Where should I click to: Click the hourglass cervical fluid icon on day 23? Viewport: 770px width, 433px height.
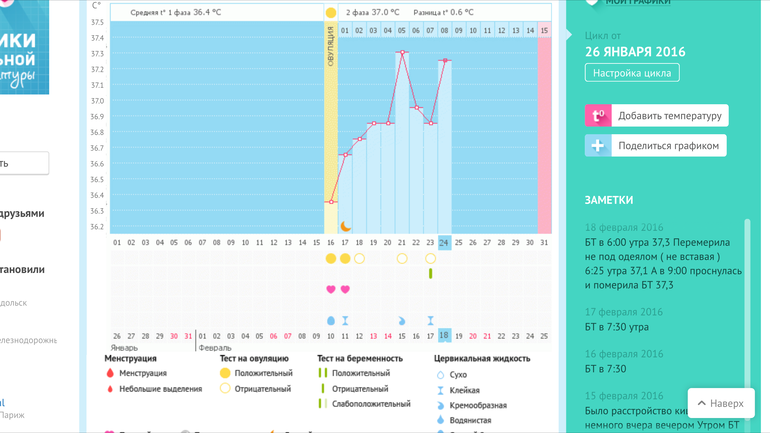431,321
